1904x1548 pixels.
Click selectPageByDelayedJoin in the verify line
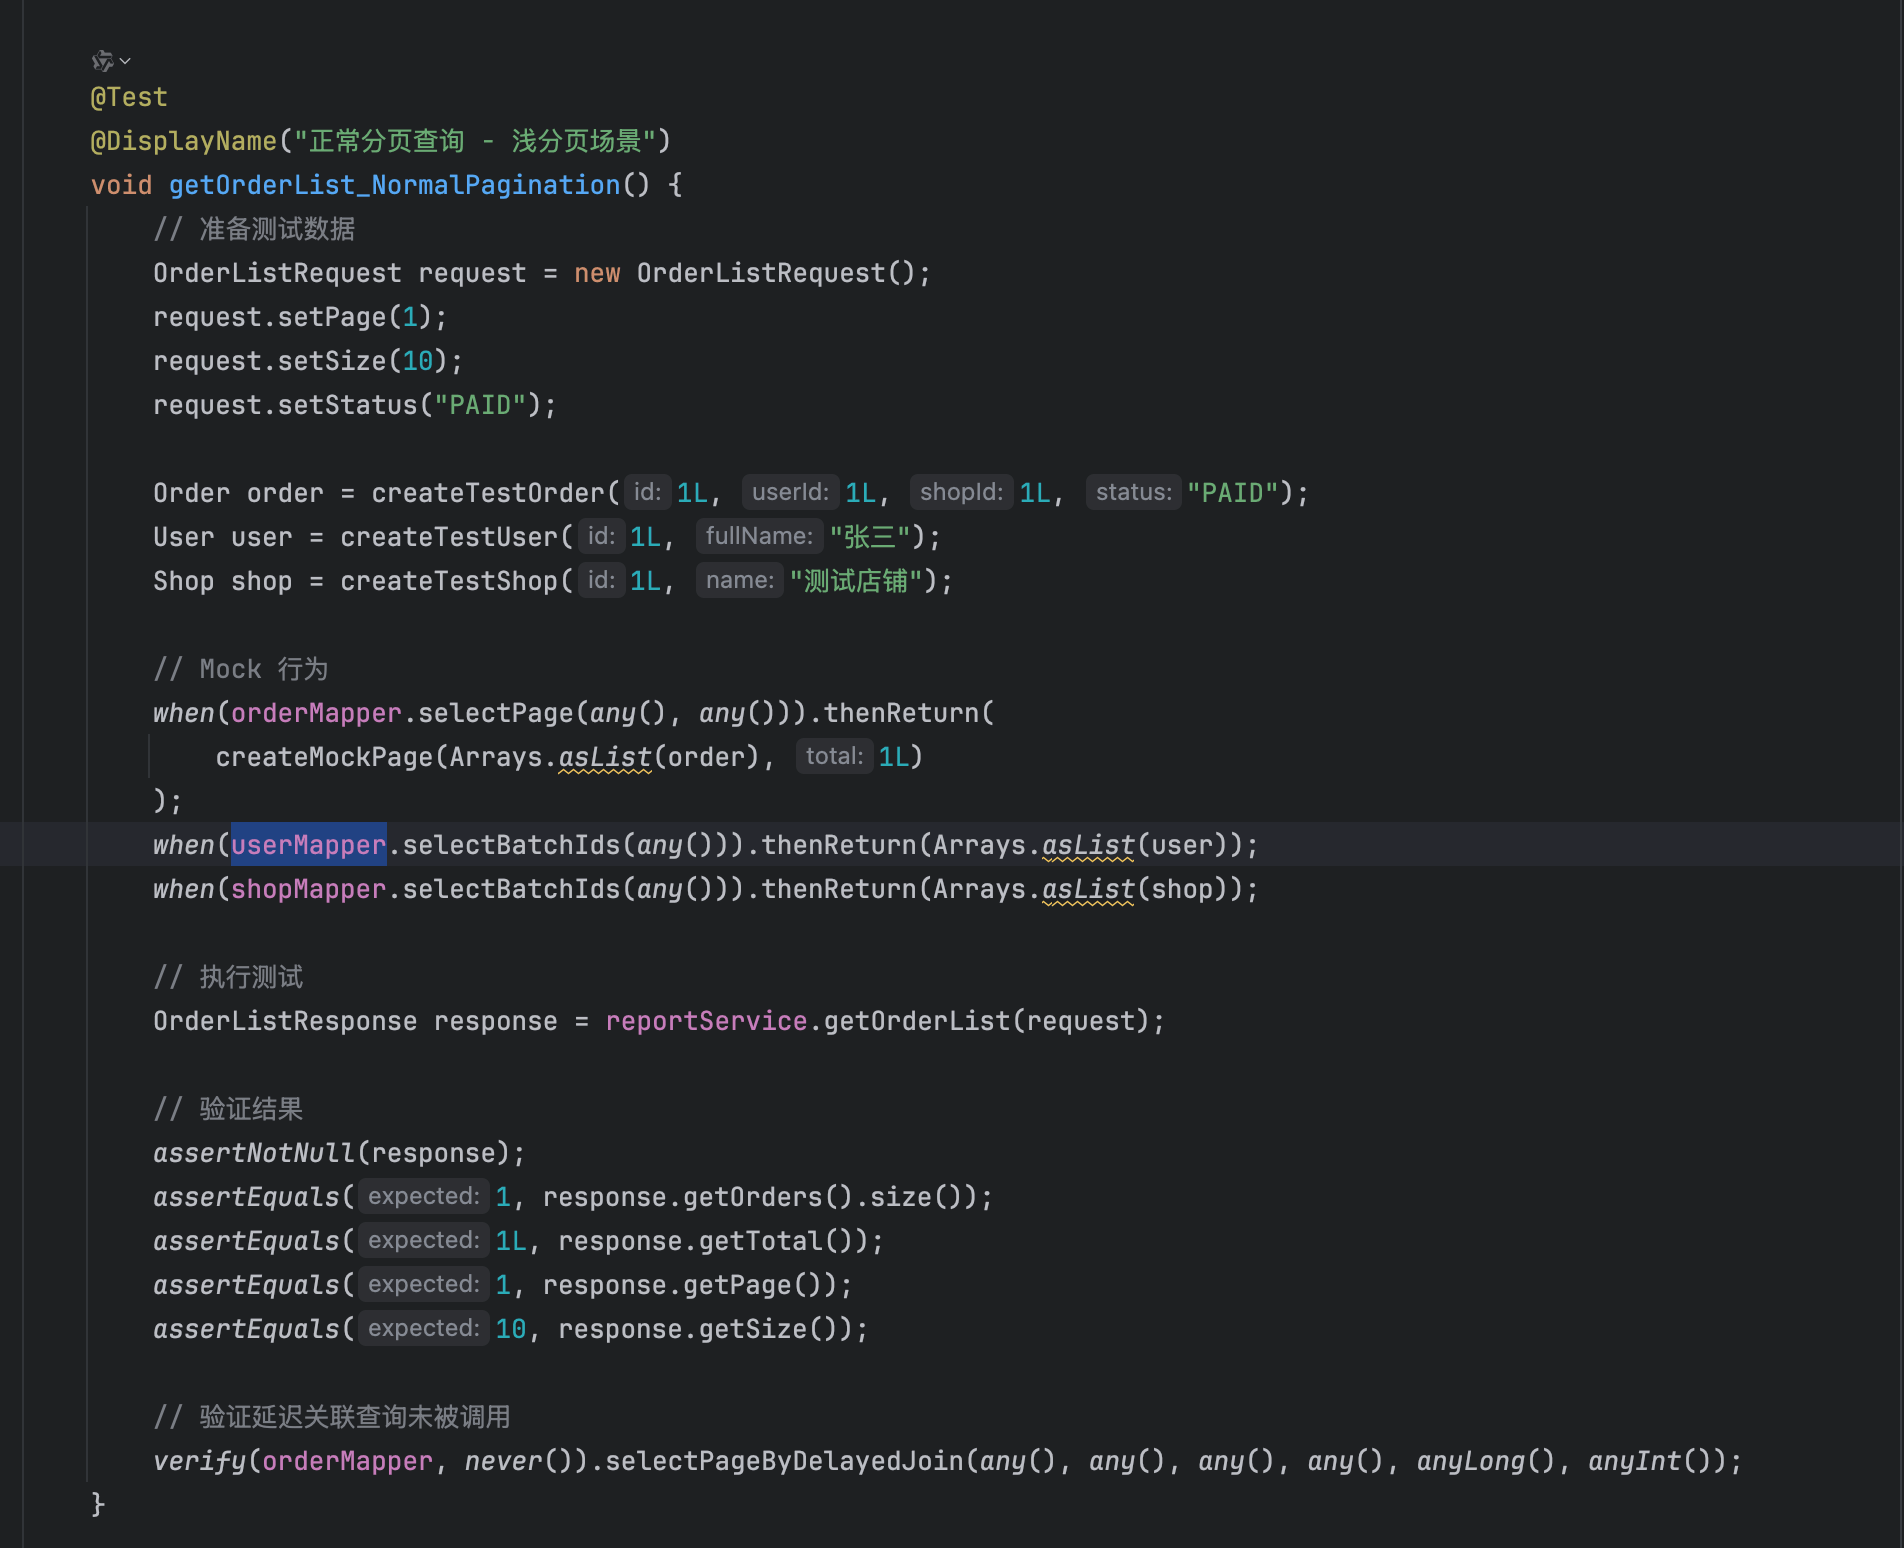coord(784,1461)
